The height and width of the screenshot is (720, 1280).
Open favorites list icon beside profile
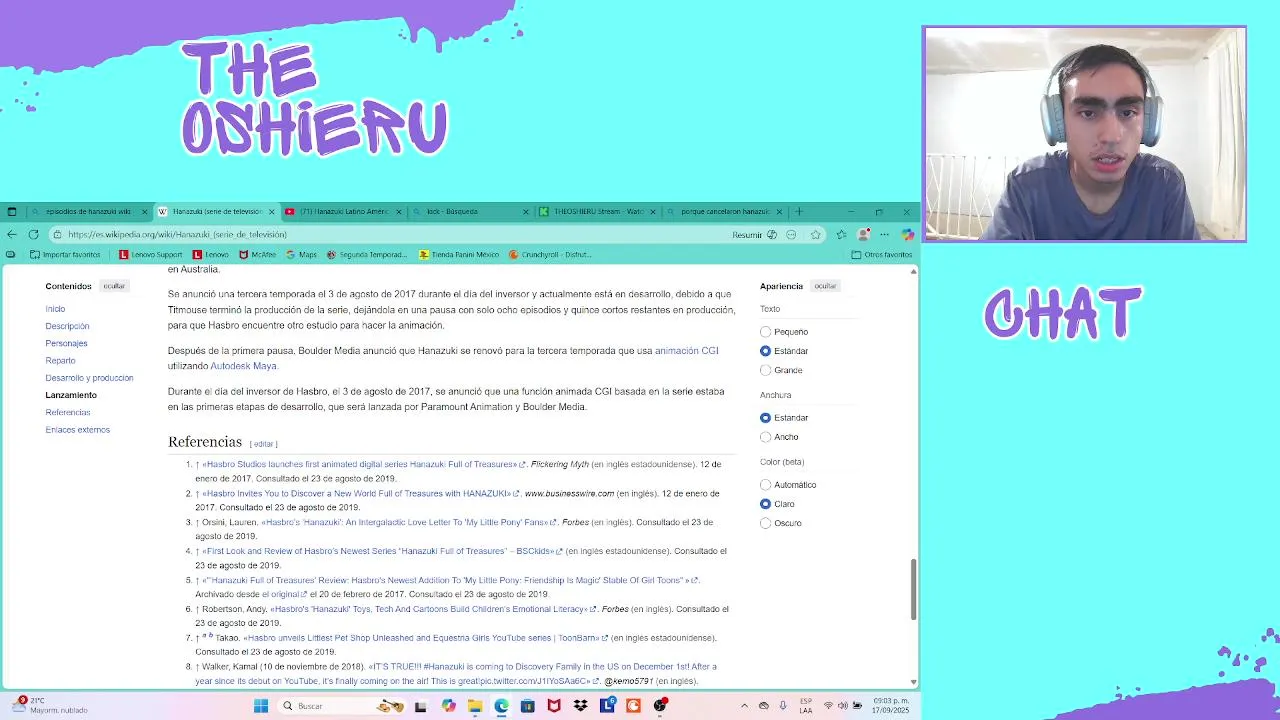841,235
